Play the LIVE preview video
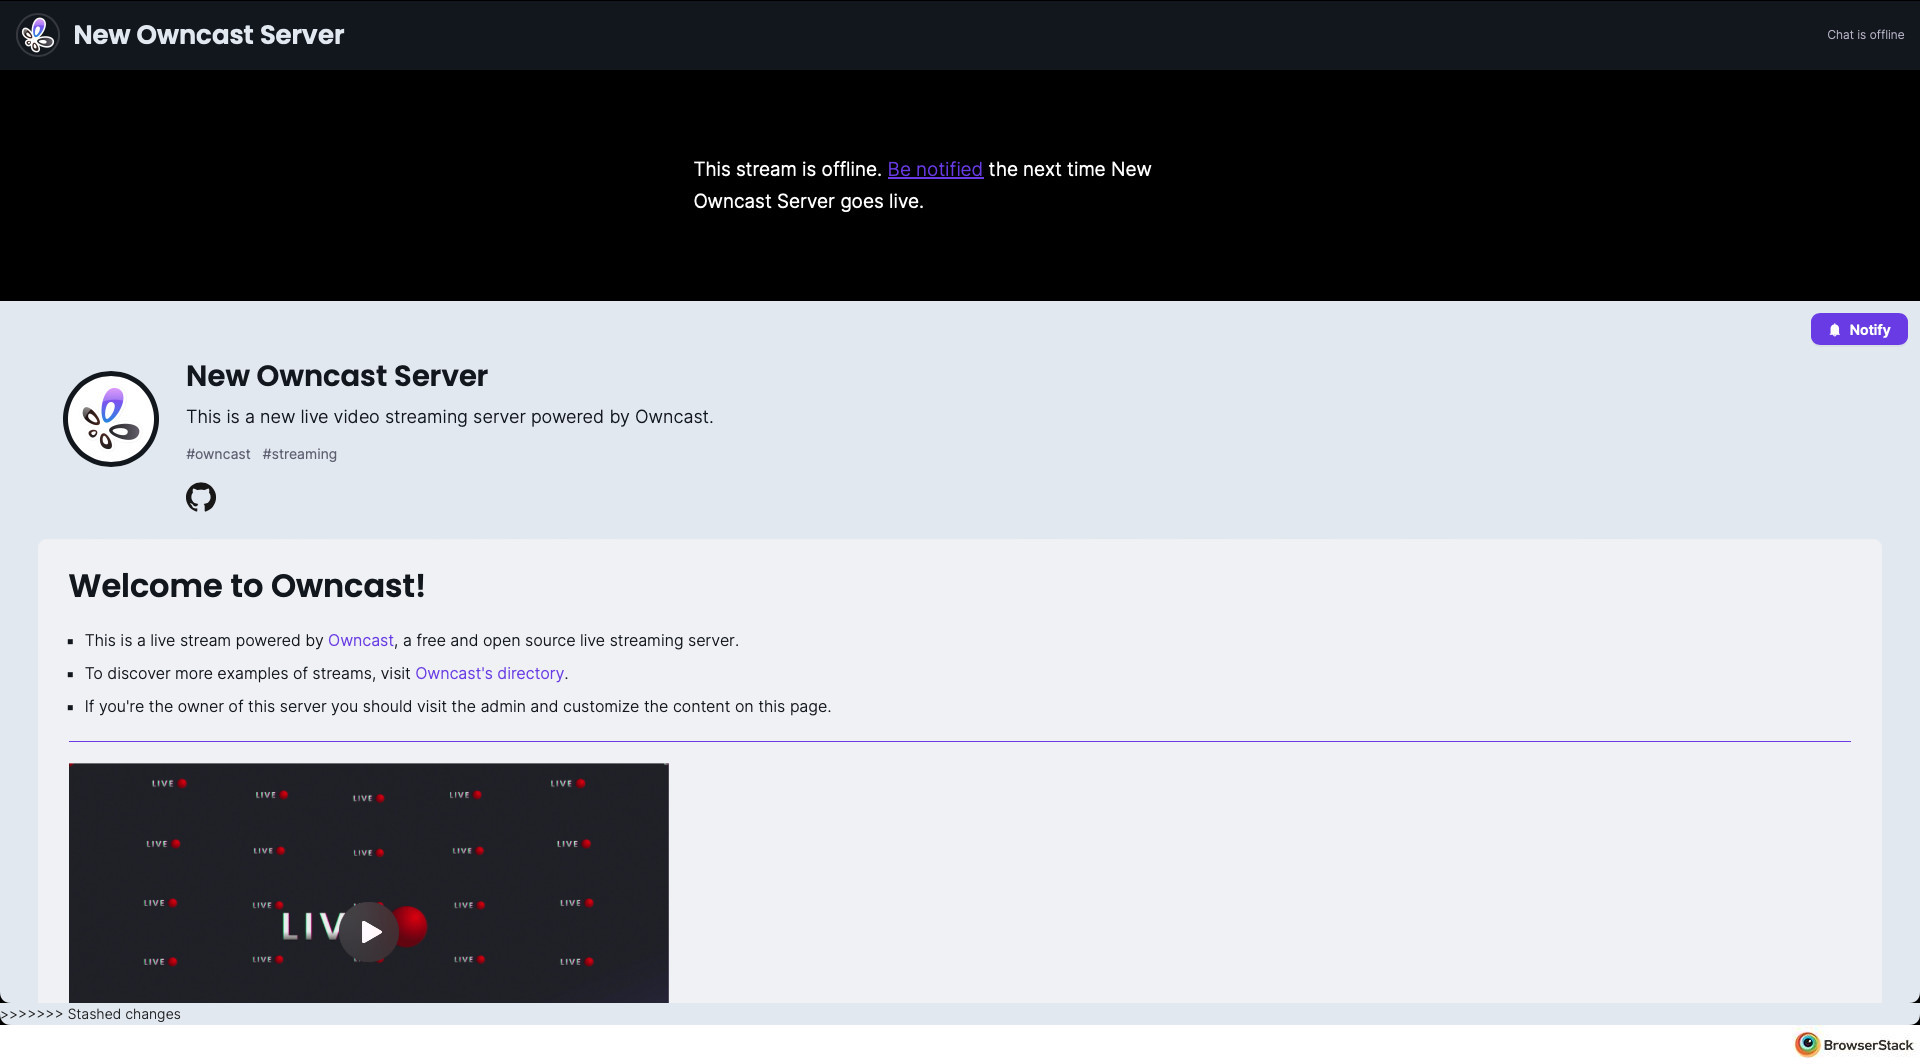This screenshot has height=1064, width=1920. (369, 932)
